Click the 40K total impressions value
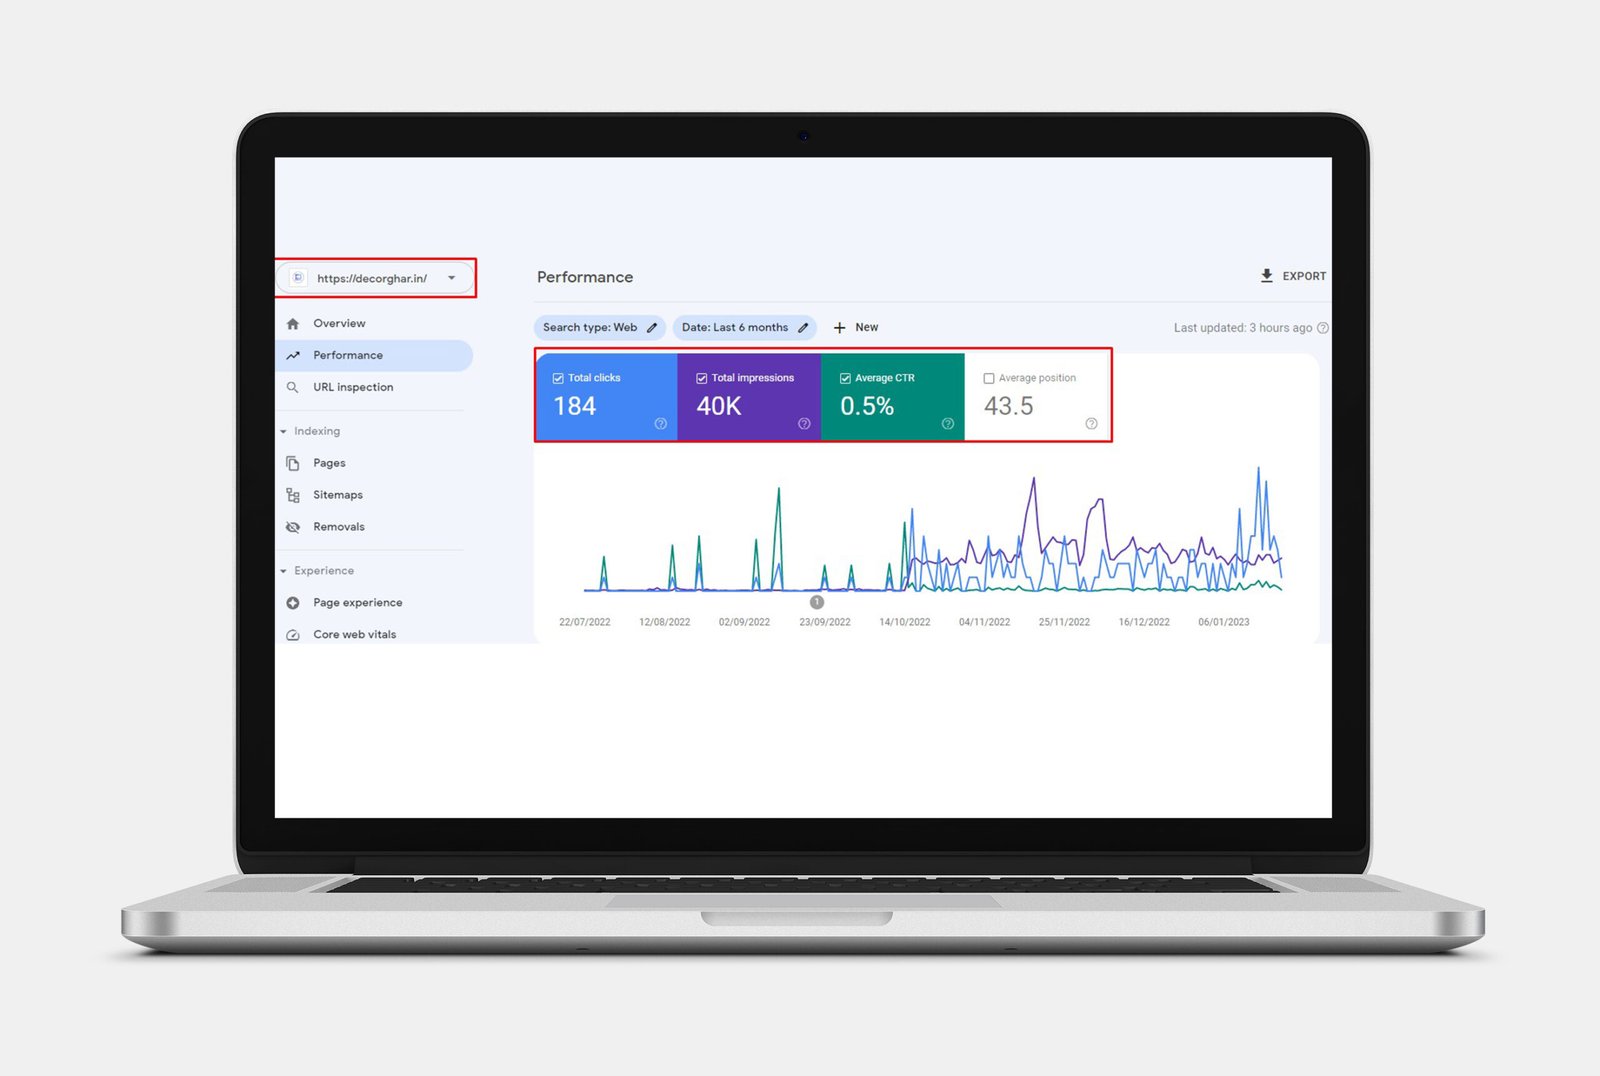 point(719,406)
